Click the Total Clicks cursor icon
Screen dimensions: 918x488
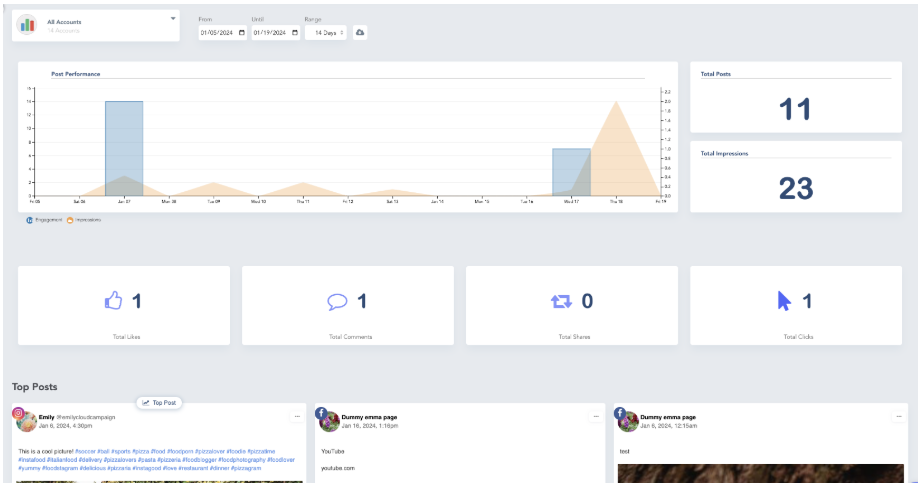coord(784,301)
